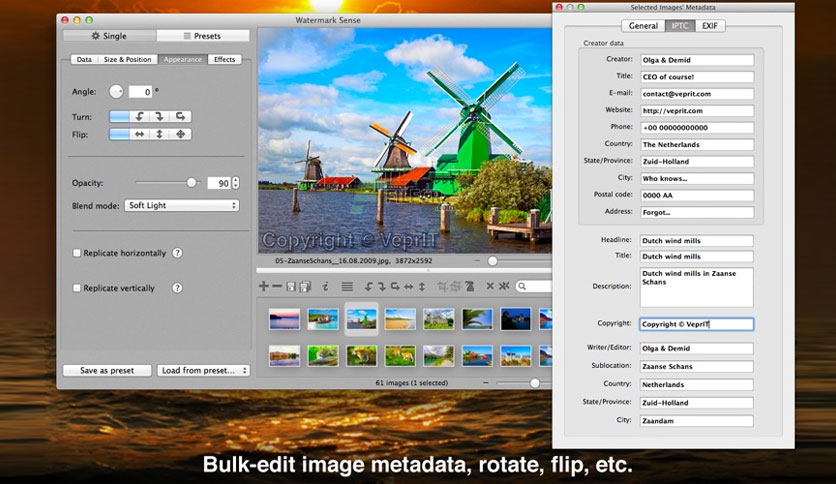Save image using the single floppy icon
836x484 pixels.
(x=291, y=286)
